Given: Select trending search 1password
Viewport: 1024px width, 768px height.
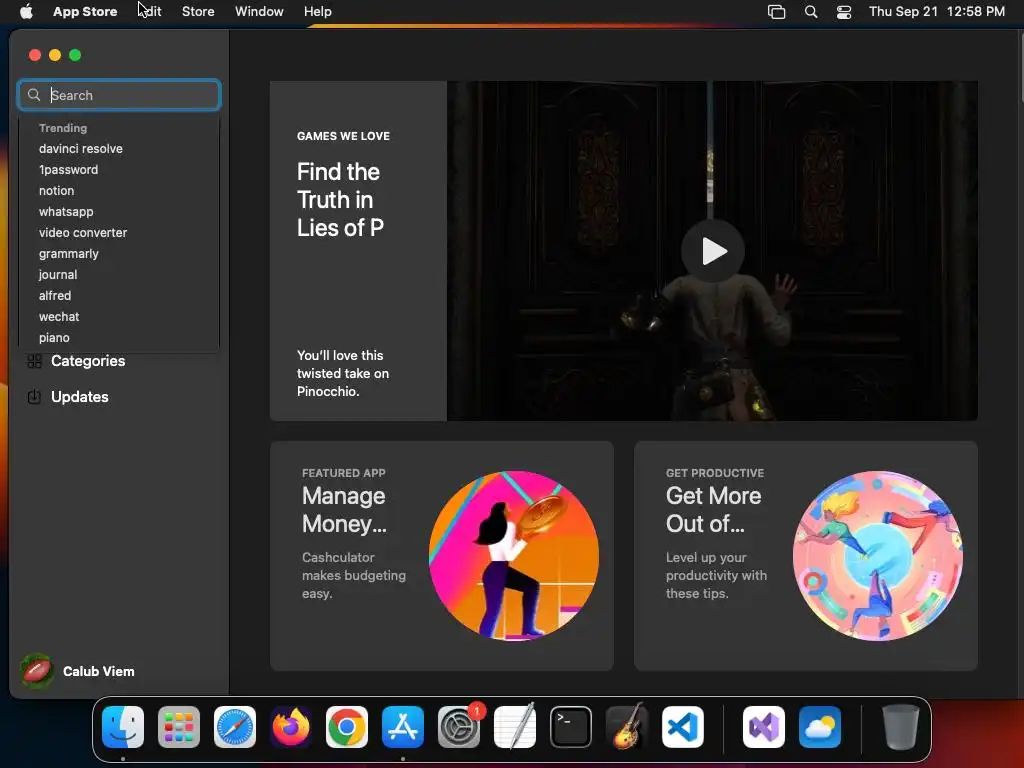Looking at the screenshot, I should pyautogui.click(x=68, y=169).
